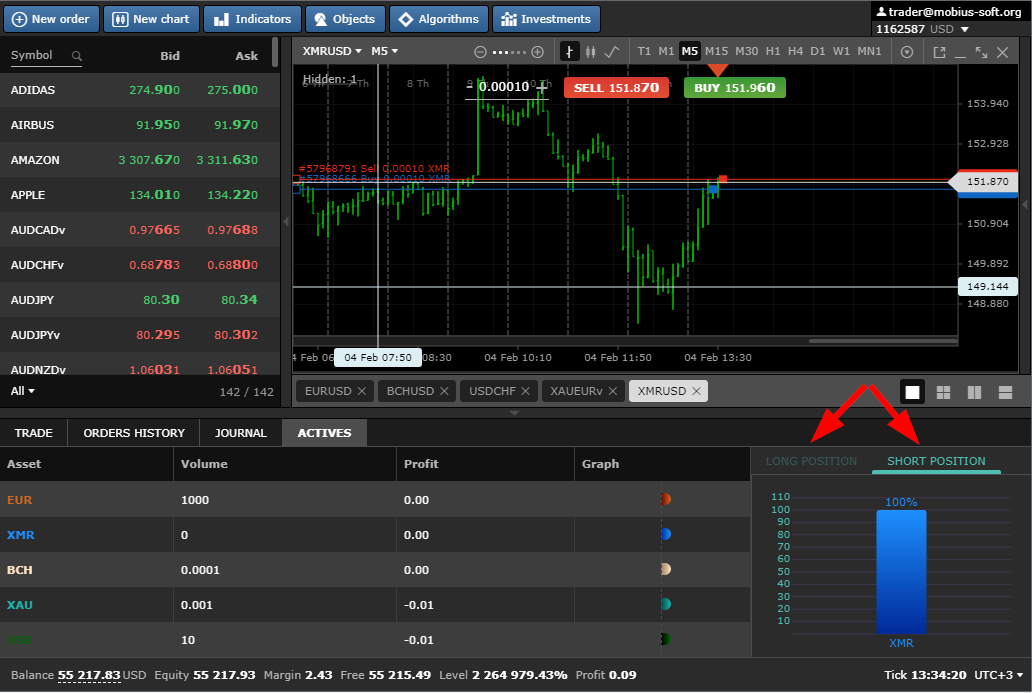The width and height of the screenshot is (1032, 693).
Task: Zoom in the chart with the plus icon
Action: pos(538,52)
